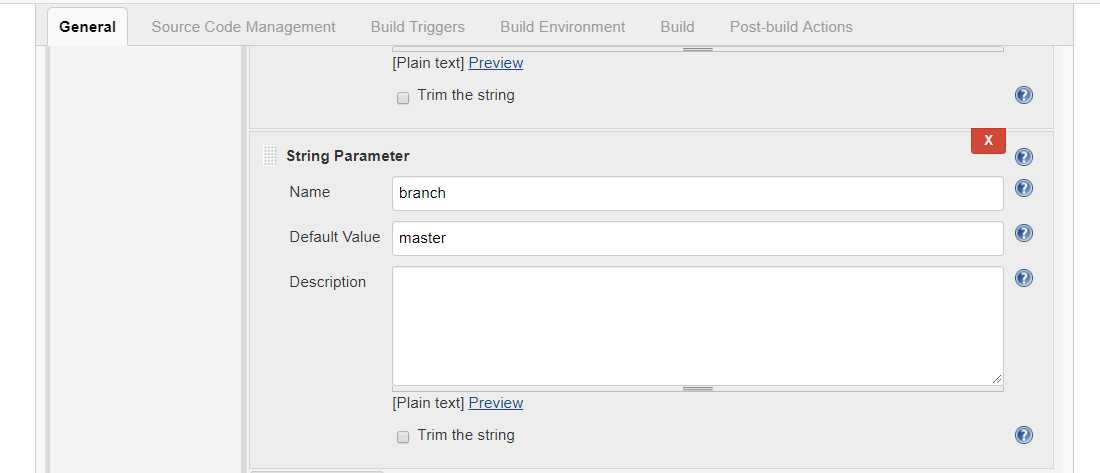The image size is (1100, 473).
Task: Enable upper Trim the string checkbox
Action: click(403, 98)
